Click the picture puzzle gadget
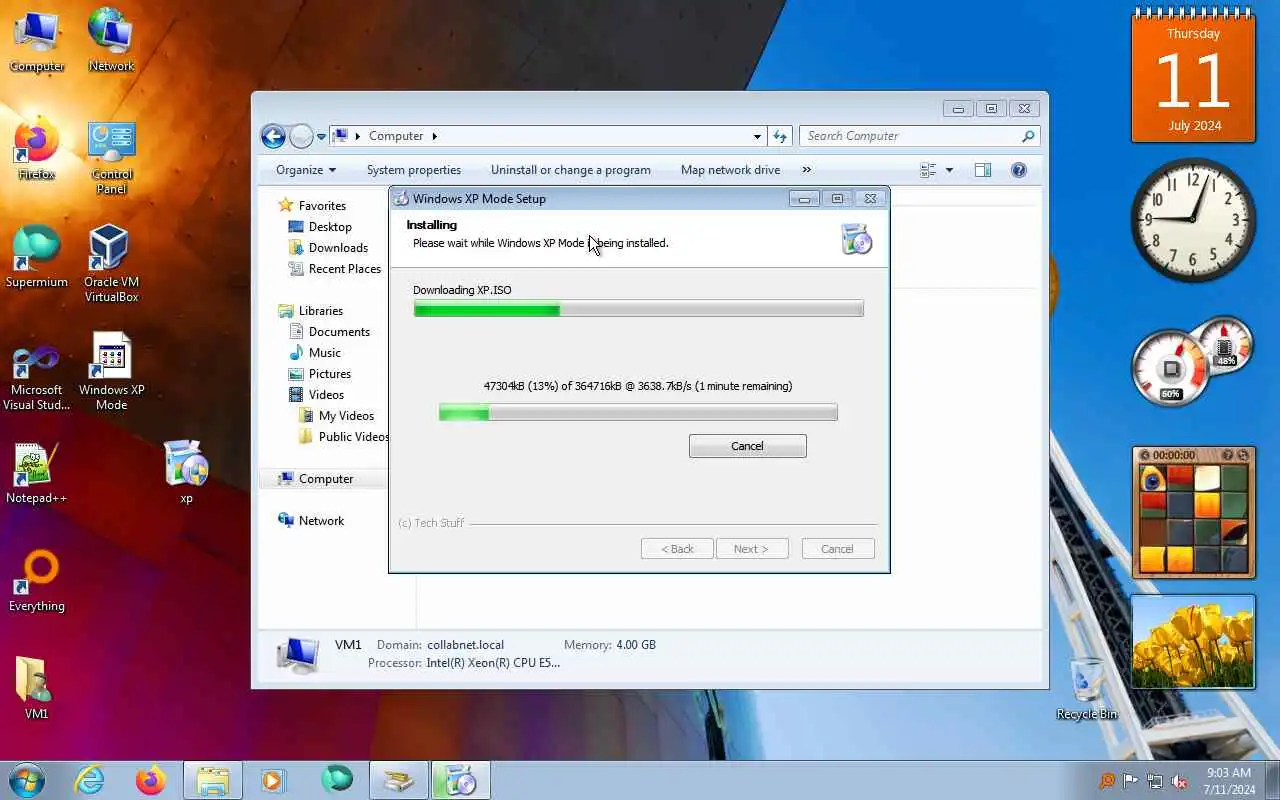The image size is (1280, 800). point(1192,512)
